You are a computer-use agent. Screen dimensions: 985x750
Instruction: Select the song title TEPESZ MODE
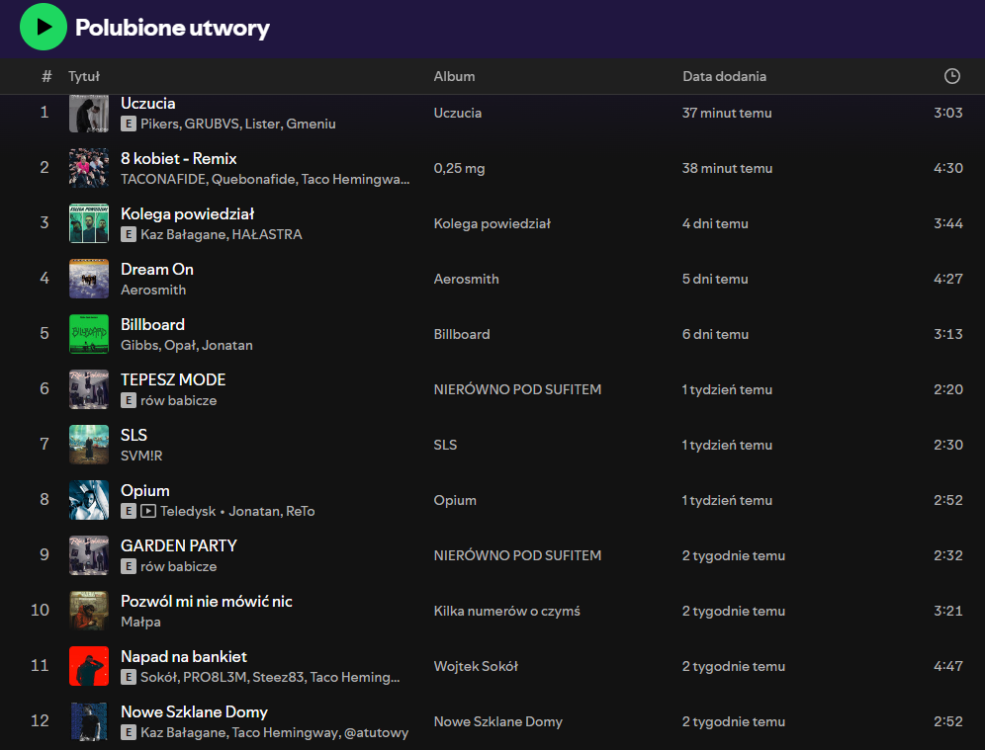(173, 379)
